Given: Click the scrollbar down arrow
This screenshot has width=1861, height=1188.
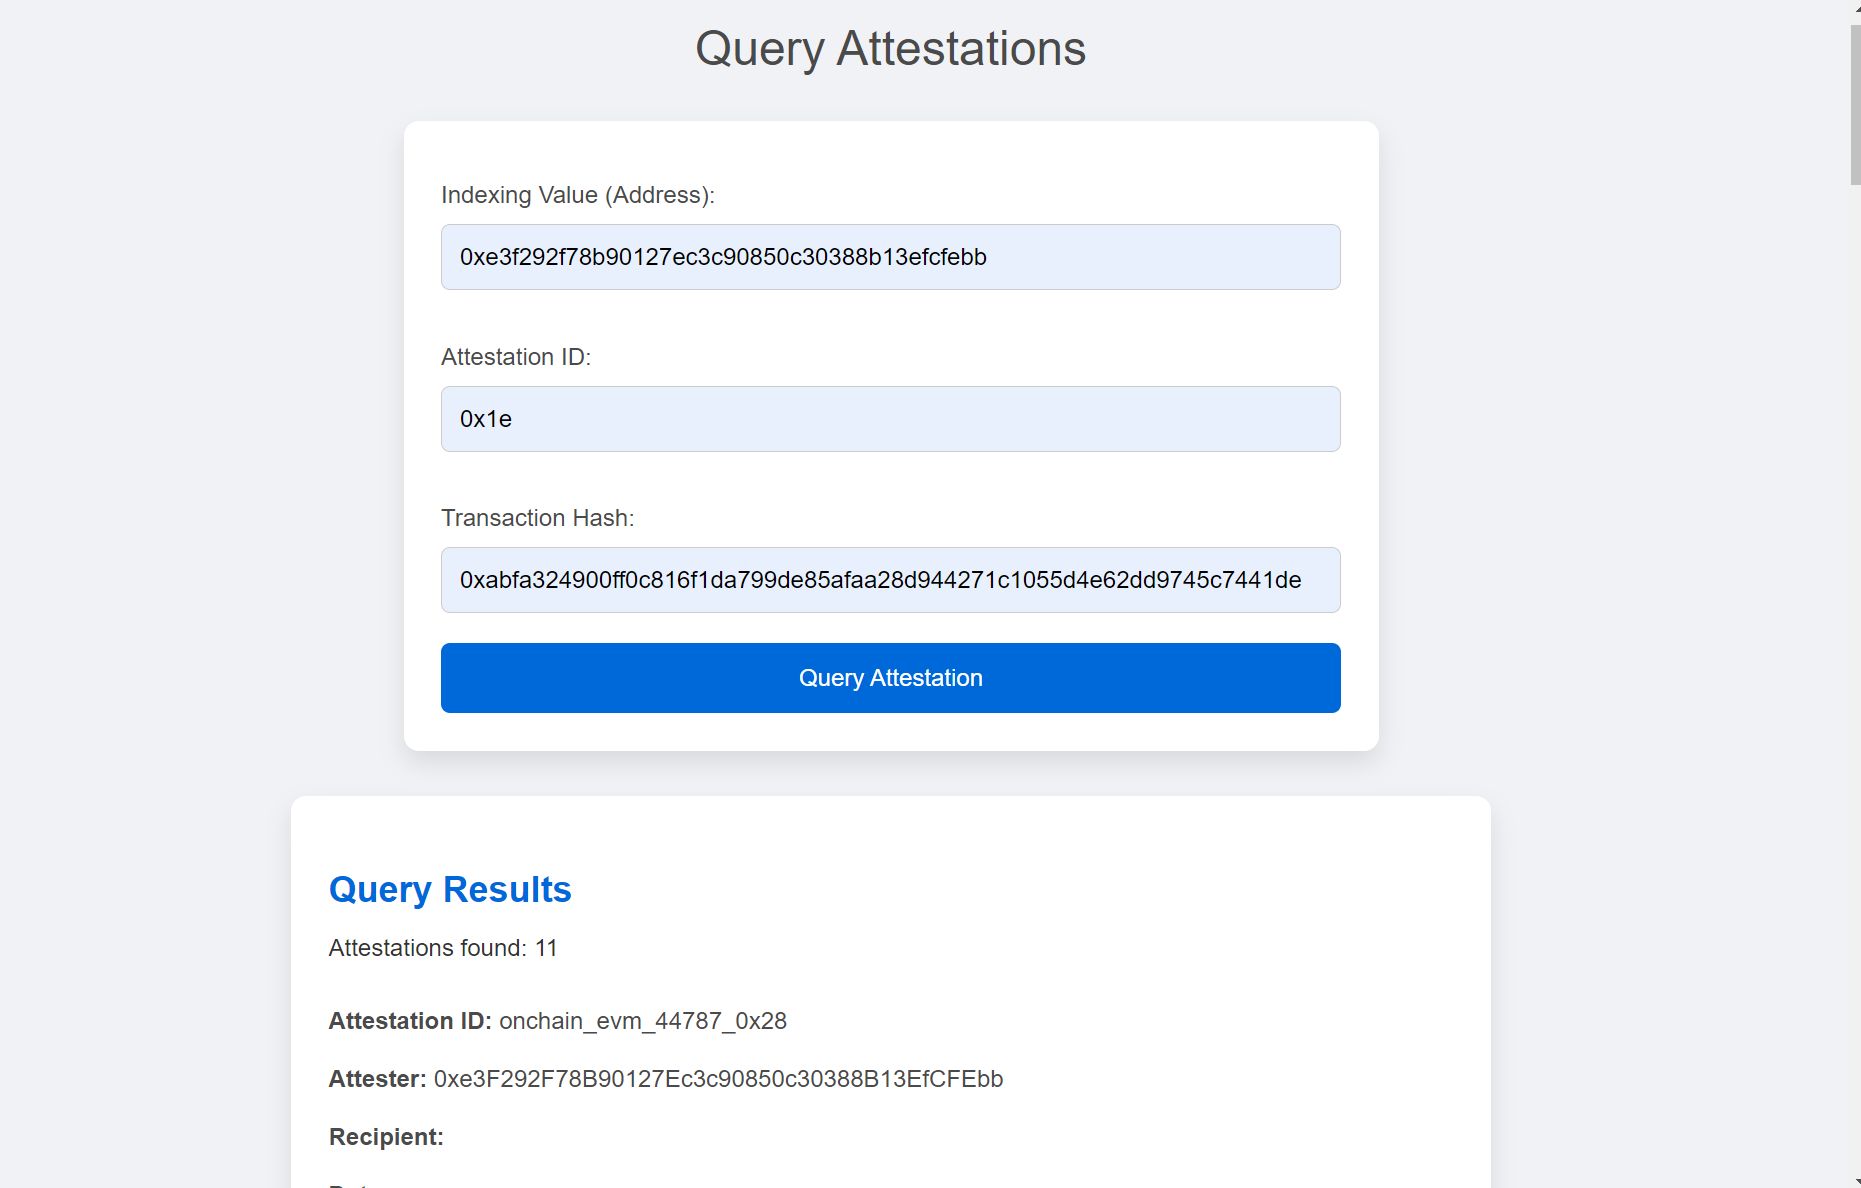Looking at the screenshot, I should point(1855,1182).
